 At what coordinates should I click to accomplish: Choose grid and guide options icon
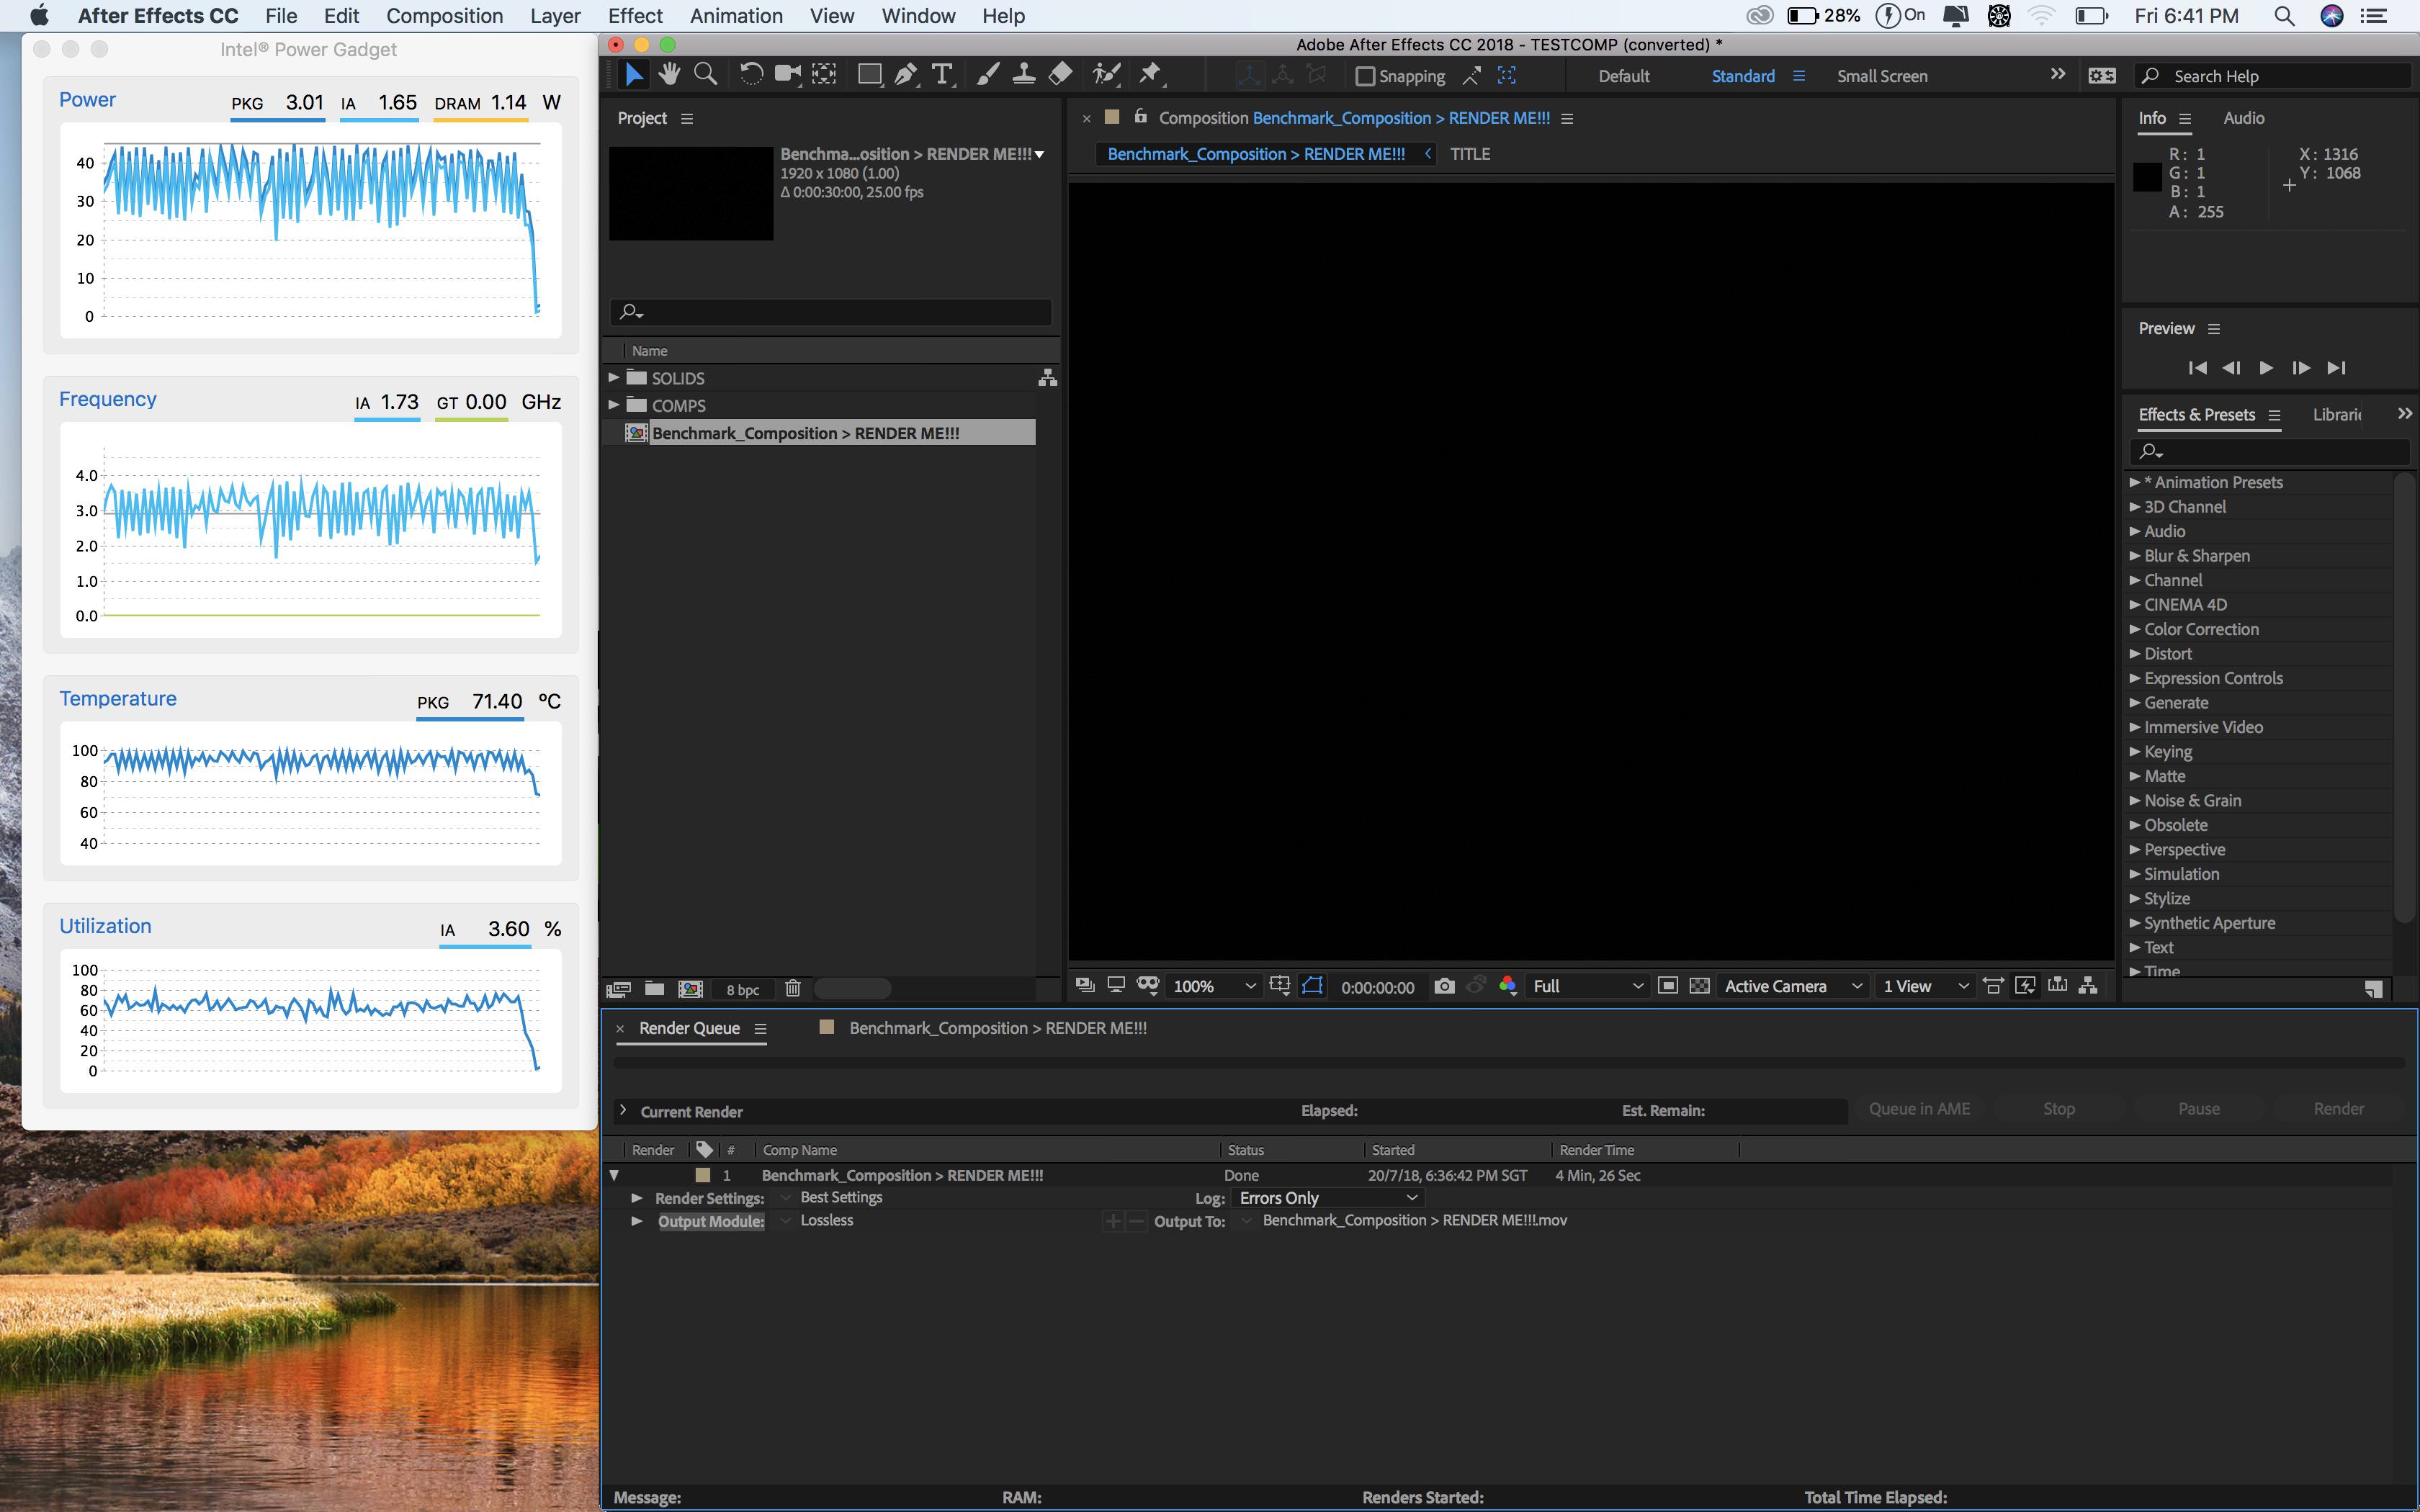[1280, 986]
